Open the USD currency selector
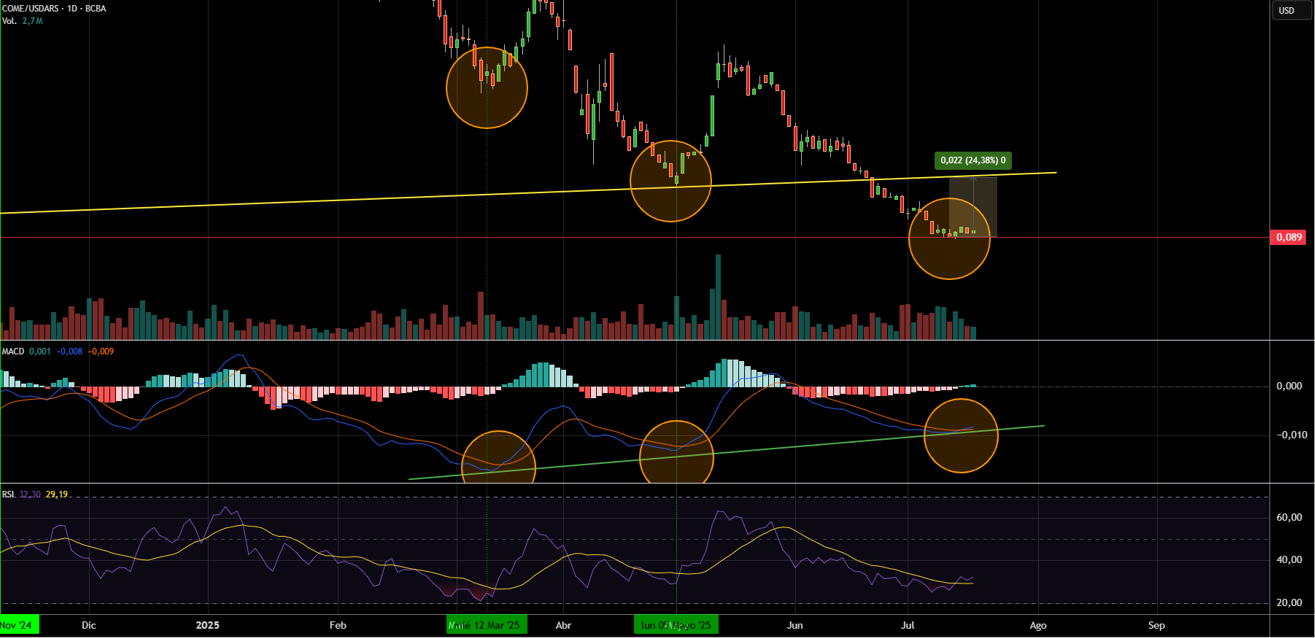The image size is (1315, 638). pyautogui.click(x=1286, y=10)
